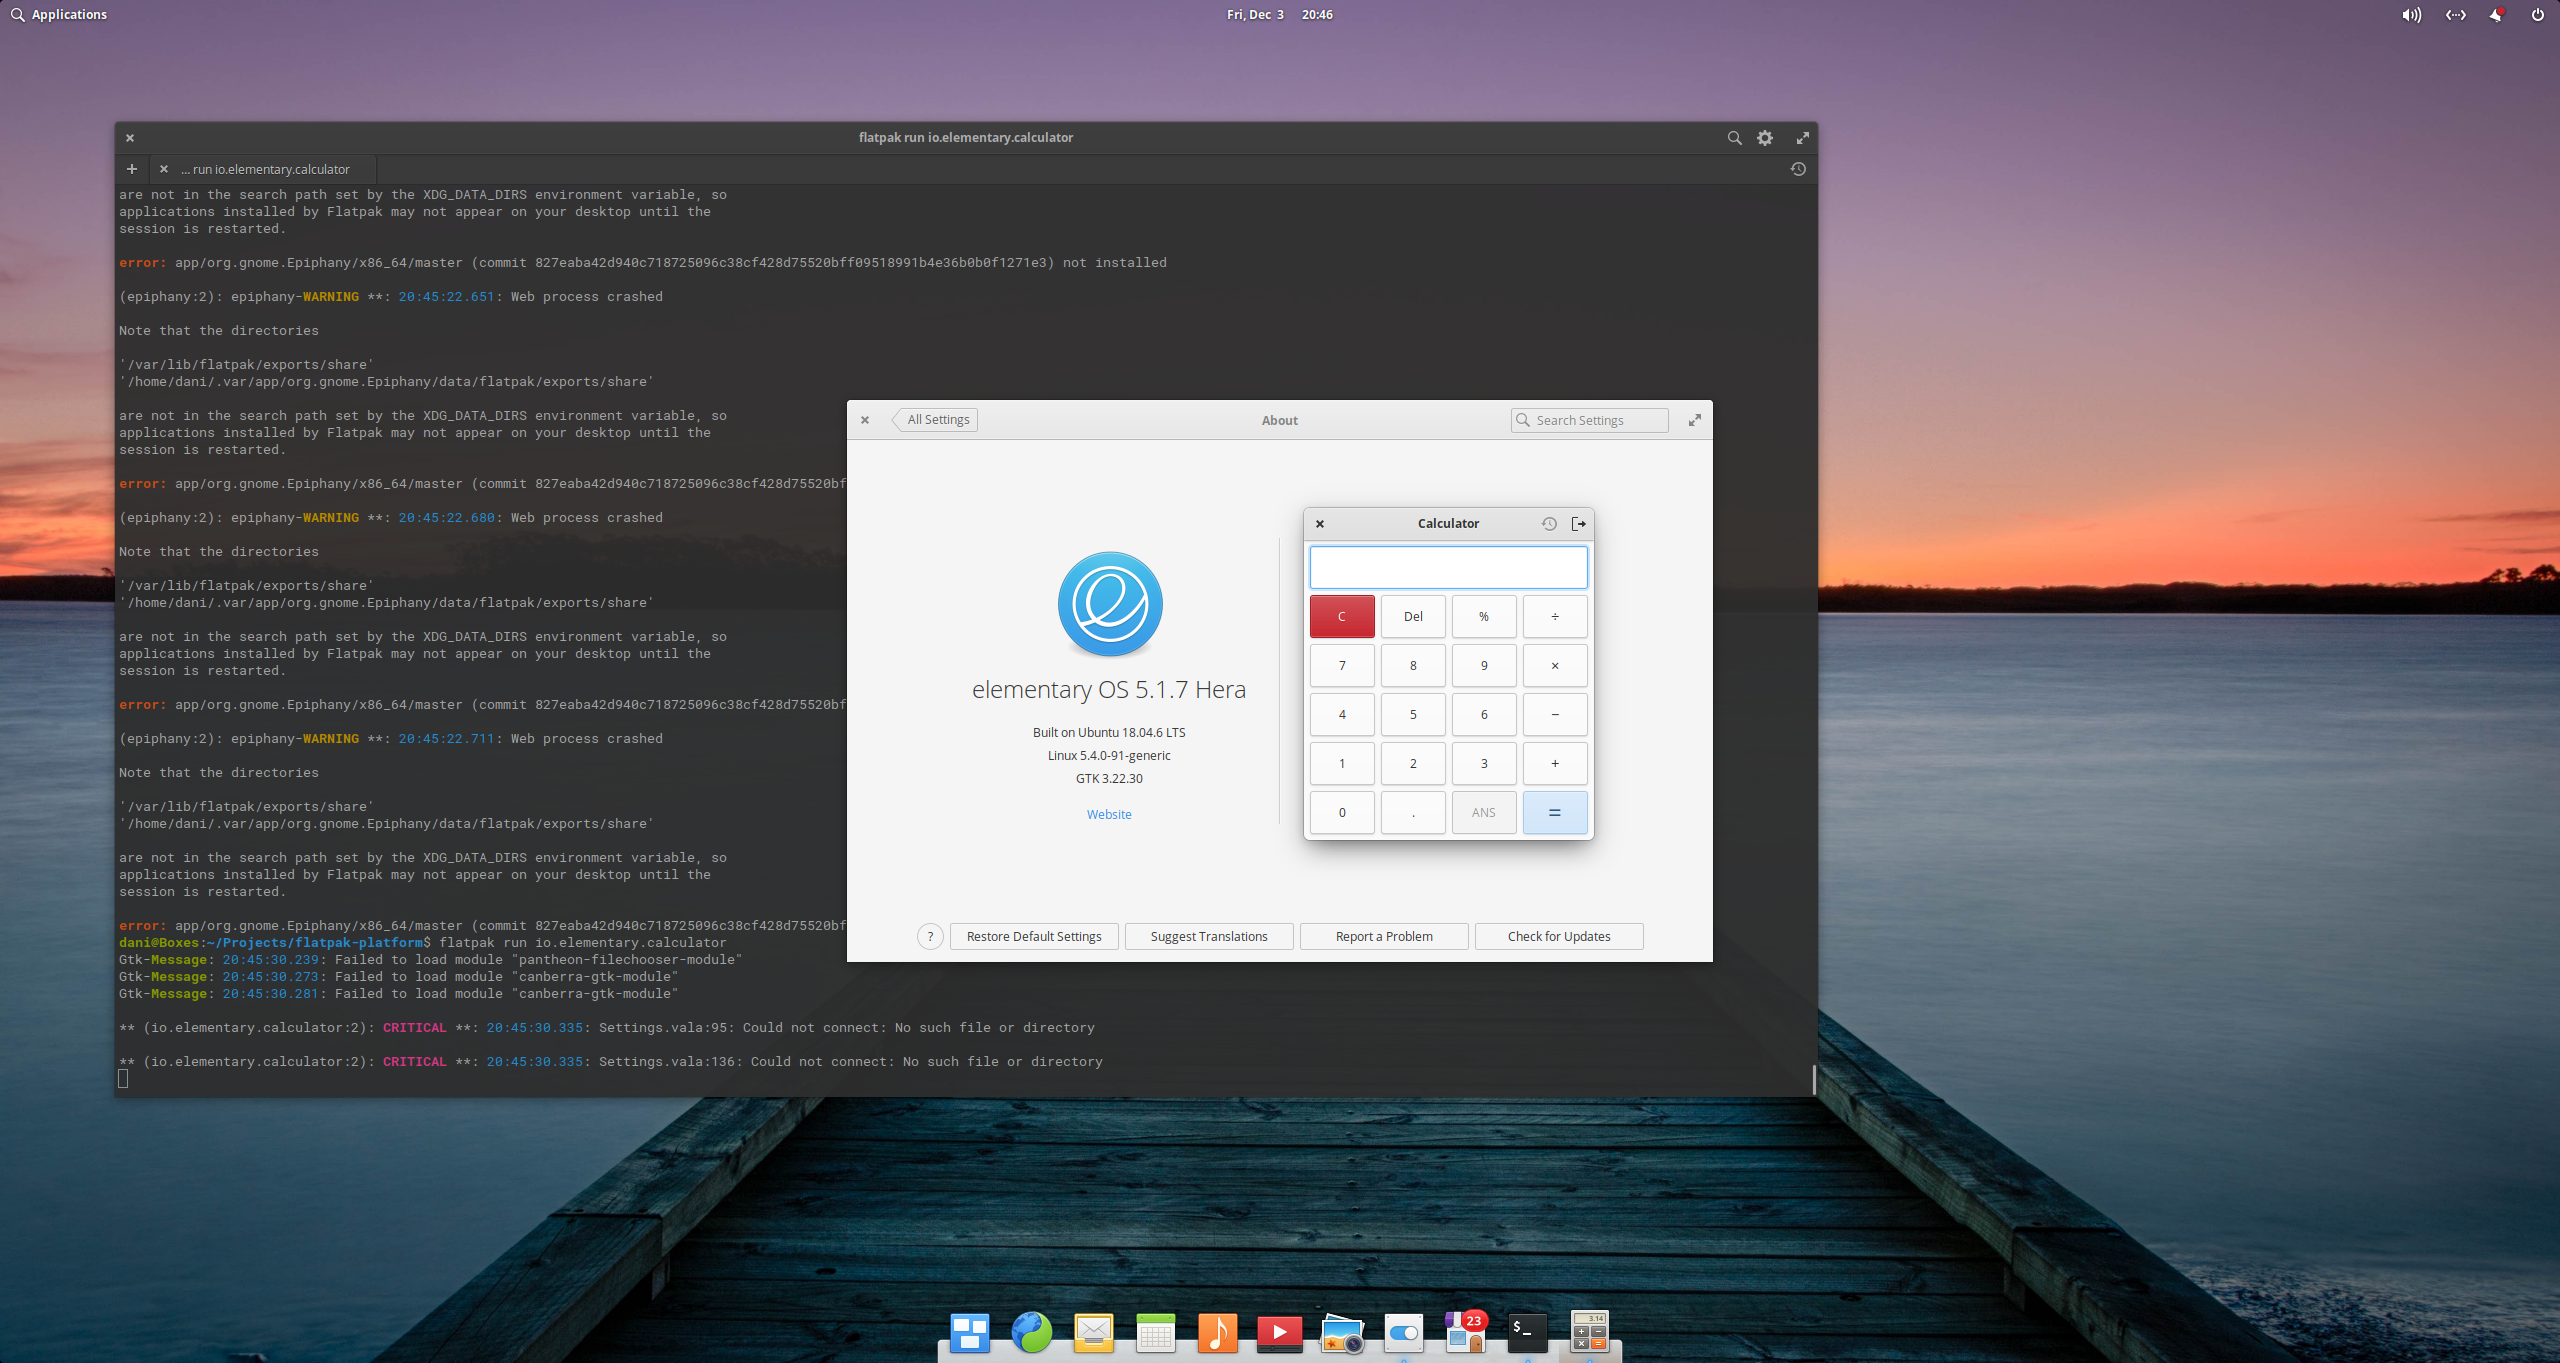The image size is (2560, 1363).
Task: Open terminal settings gear menu
Action: click(x=1765, y=138)
